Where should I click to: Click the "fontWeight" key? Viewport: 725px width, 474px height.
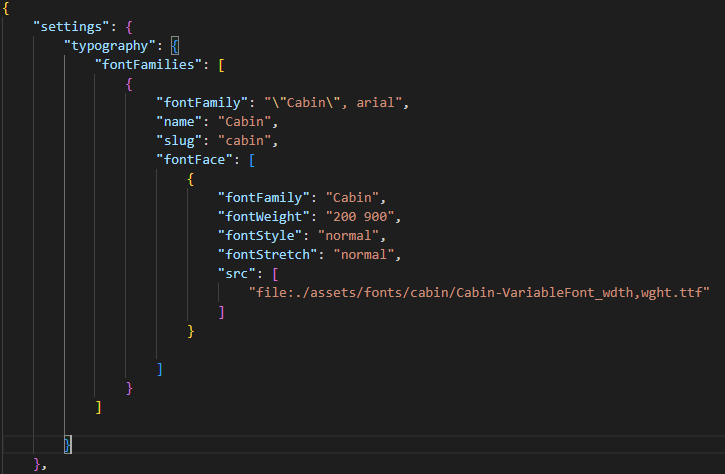tap(264, 216)
